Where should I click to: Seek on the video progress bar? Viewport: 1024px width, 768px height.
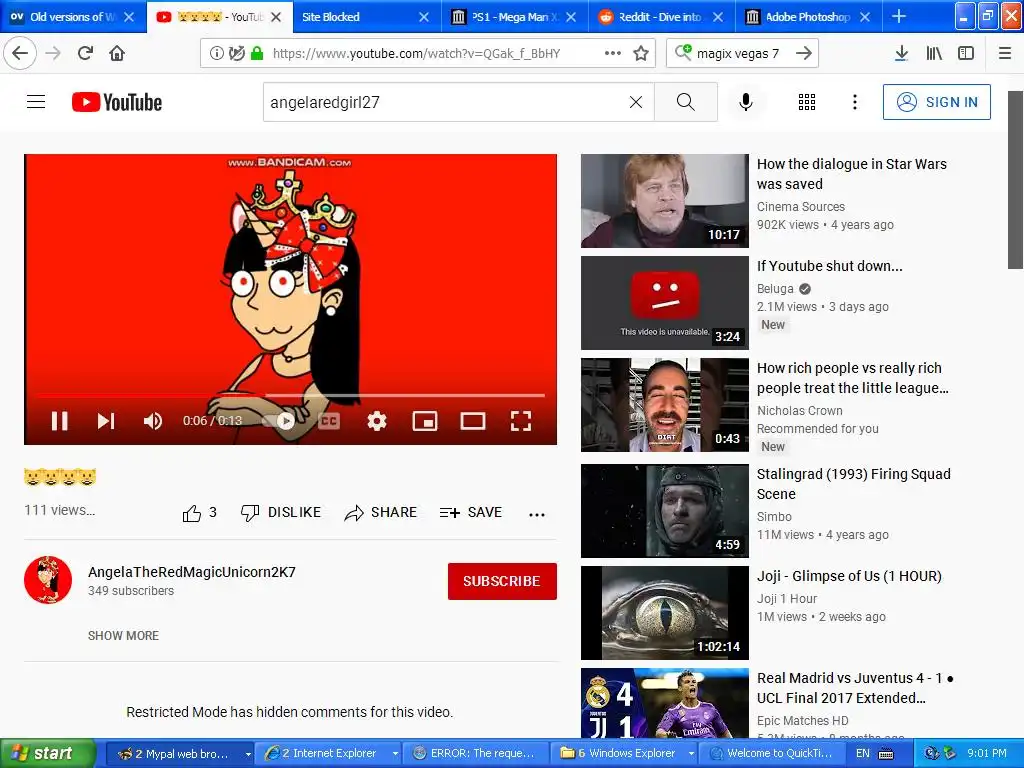tap(291, 395)
